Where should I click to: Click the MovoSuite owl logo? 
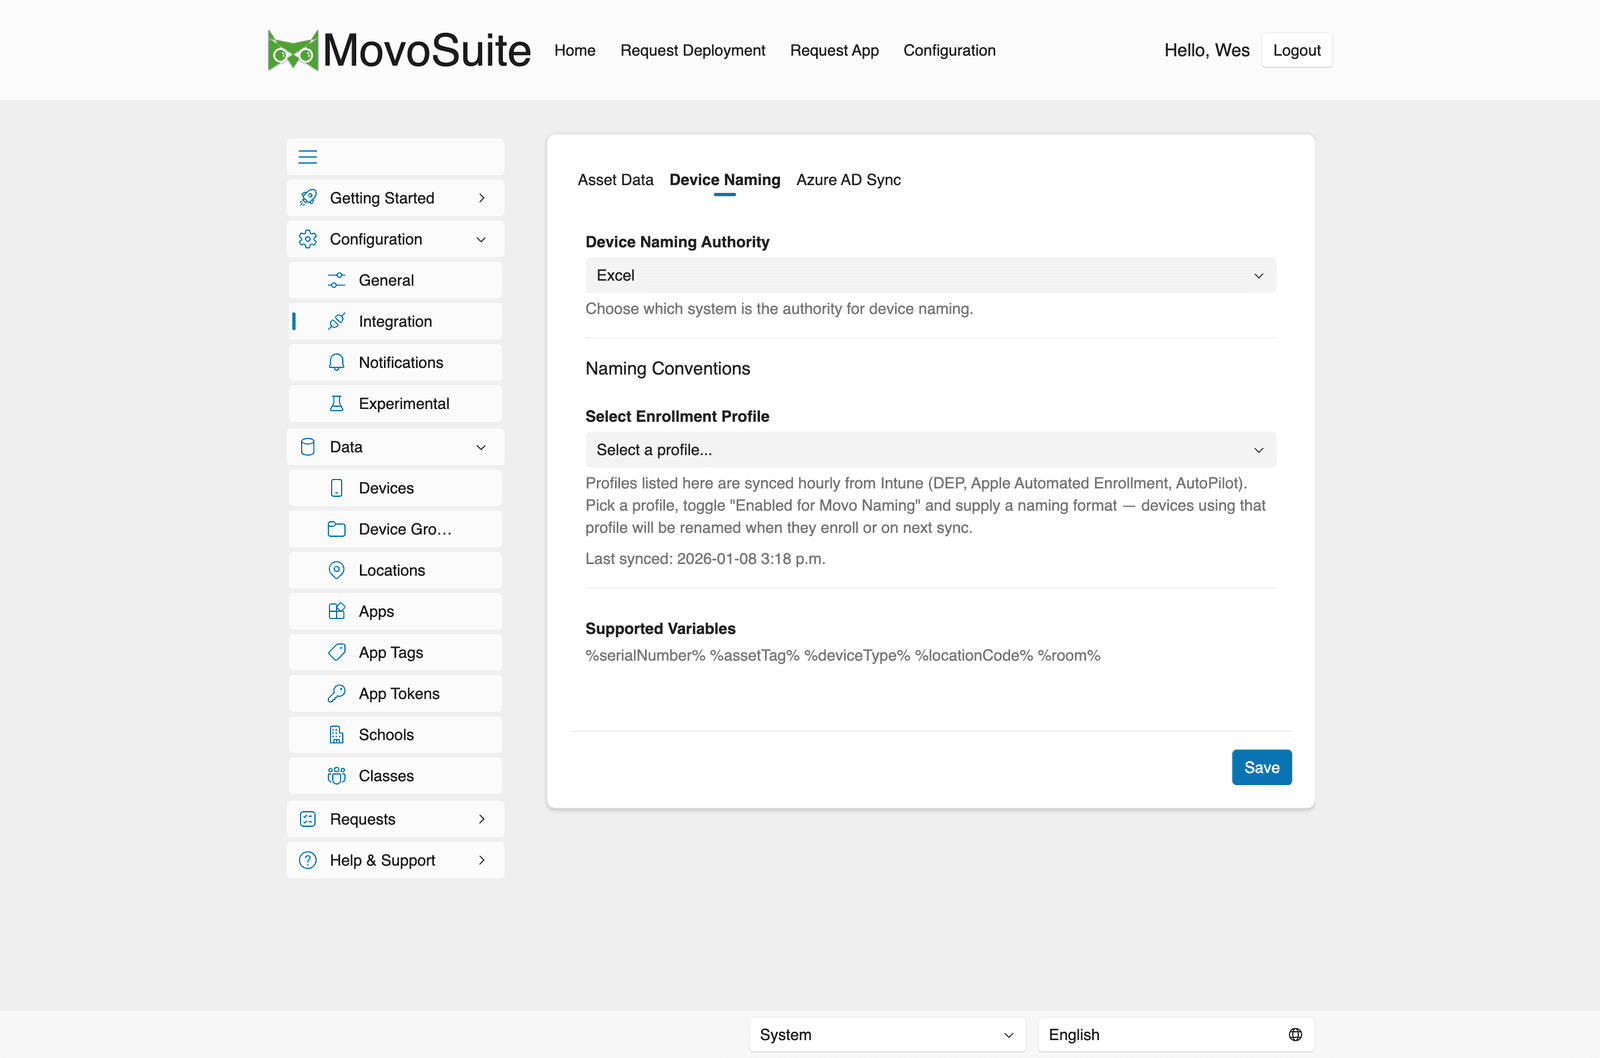pos(293,50)
